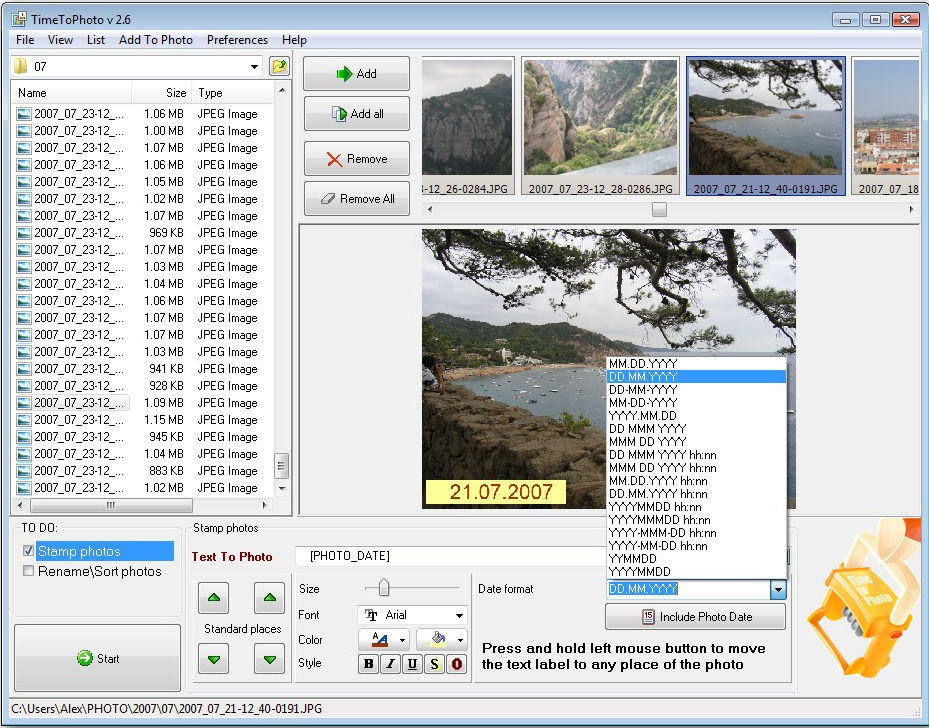Select the YYYY.MM.DD date format option
929x728 pixels.
[x=643, y=415]
